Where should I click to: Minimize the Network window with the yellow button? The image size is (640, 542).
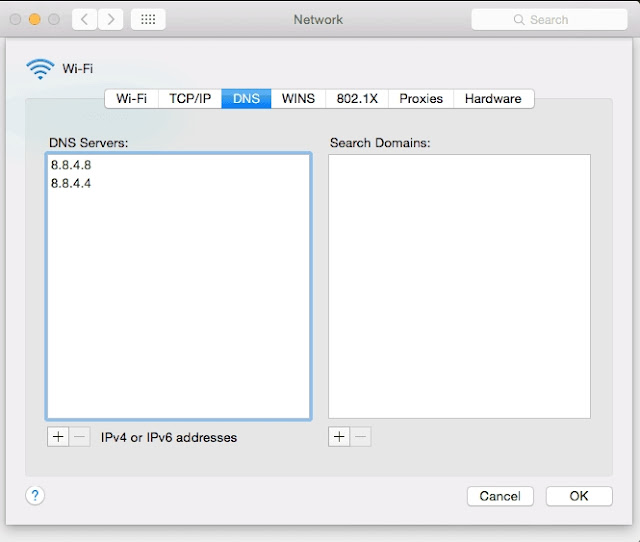pos(35,19)
